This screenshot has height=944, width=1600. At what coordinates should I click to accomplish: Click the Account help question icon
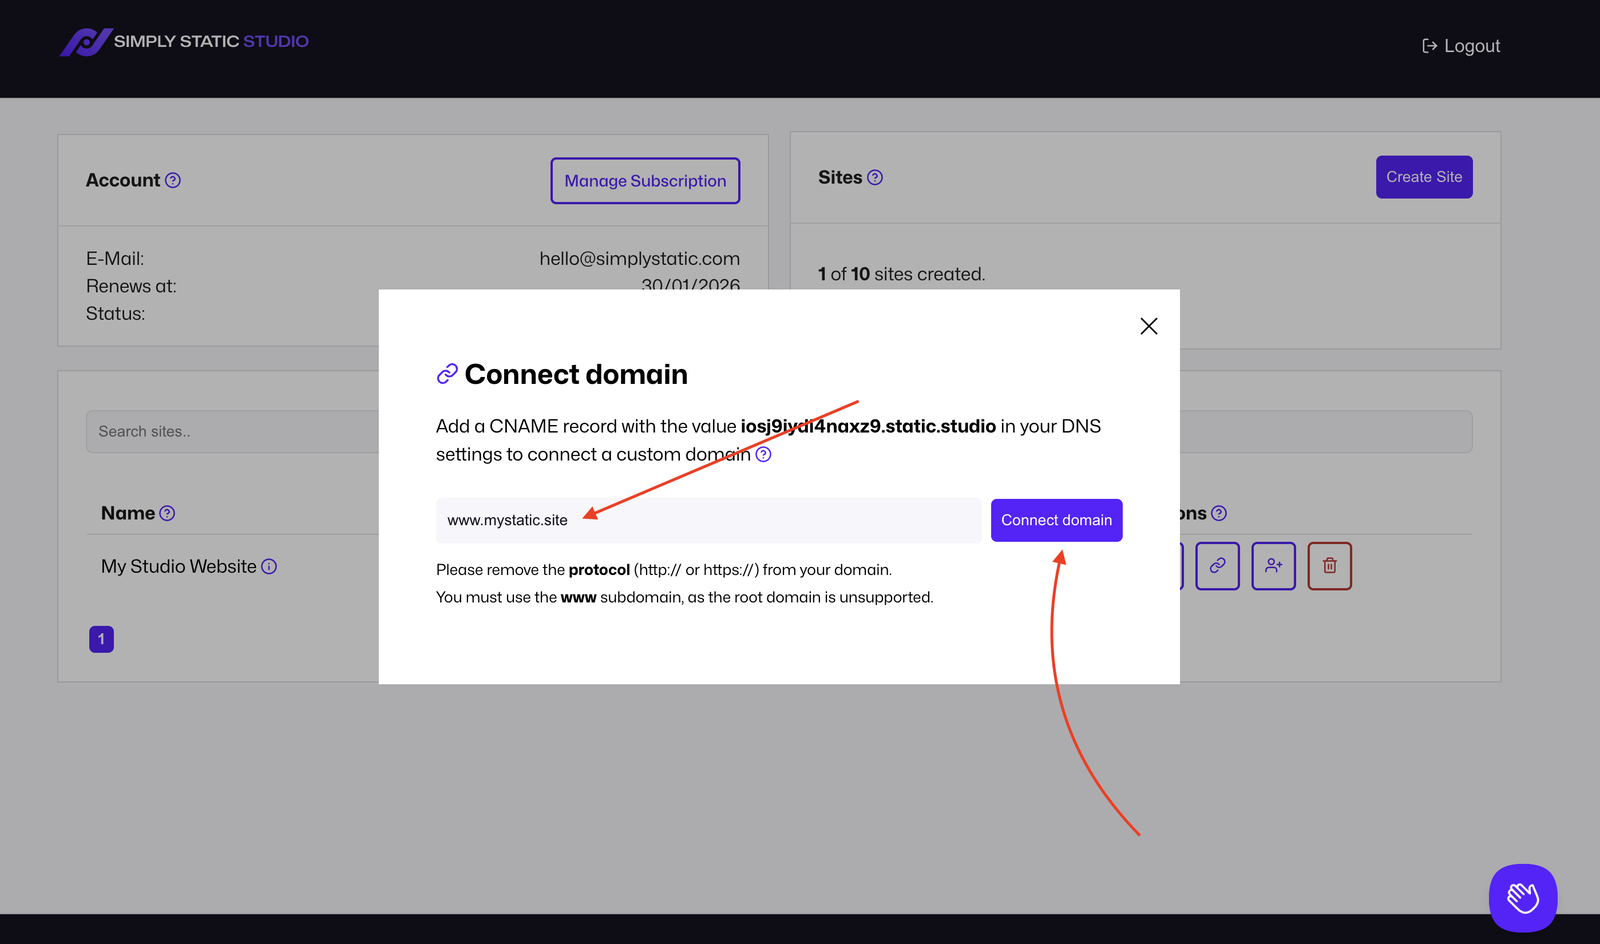click(173, 181)
